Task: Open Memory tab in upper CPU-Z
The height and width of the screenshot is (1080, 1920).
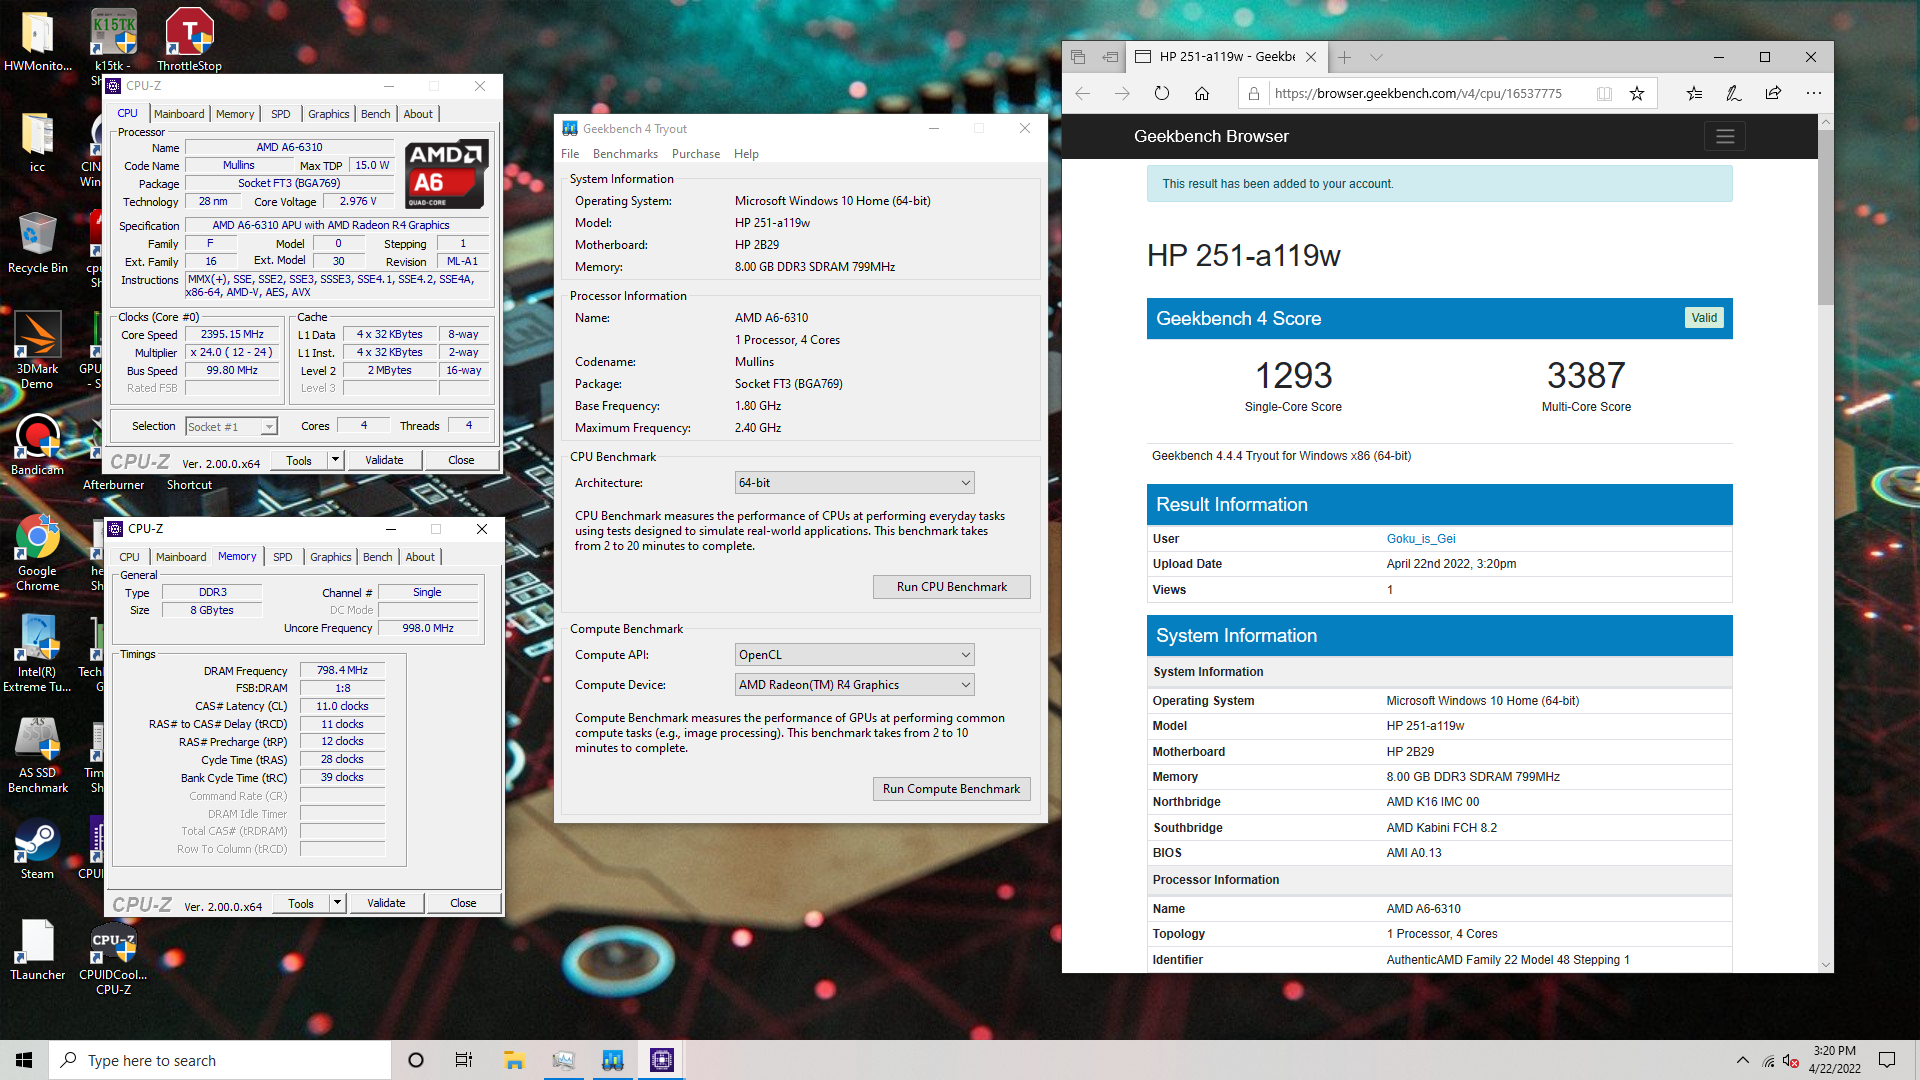Action: click(x=235, y=114)
